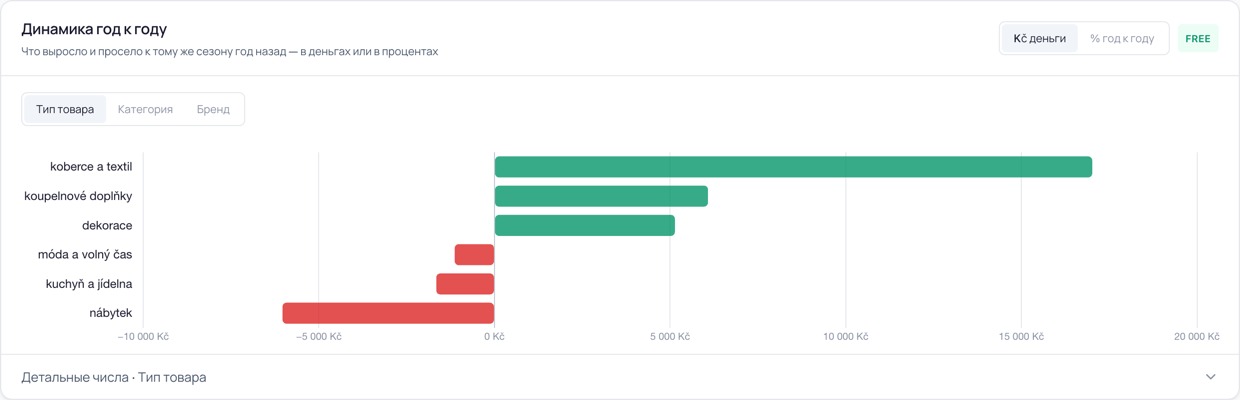Click the 20 000 Kč axis tick label
This screenshot has height=400, width=1240.
[1196, 337]
